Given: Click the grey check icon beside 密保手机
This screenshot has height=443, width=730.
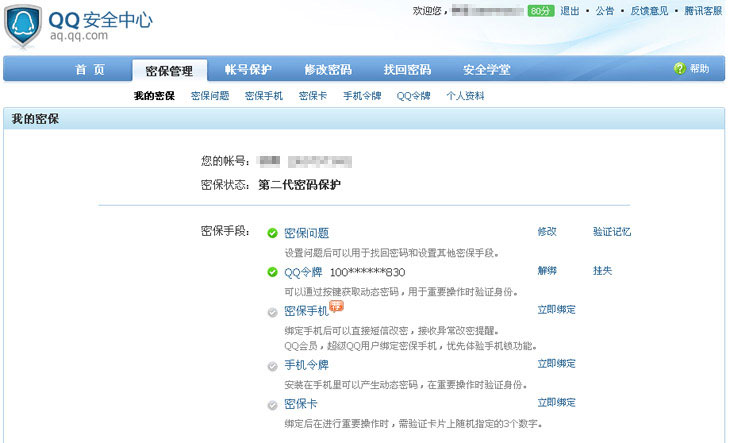Looking at the screenshot, I should tap(272, 312).
